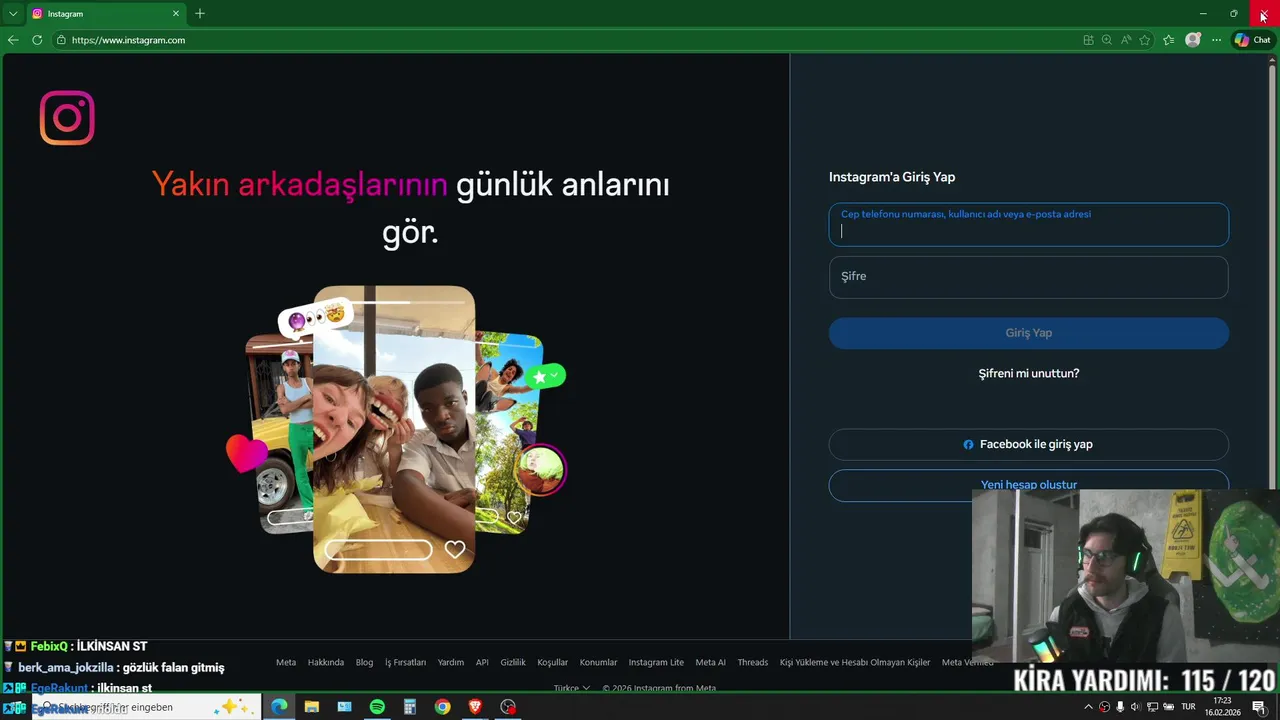Open Google Chrome from taskbar
The height and width of the screenshot is (720, 1280).
[x=442, y=707]
